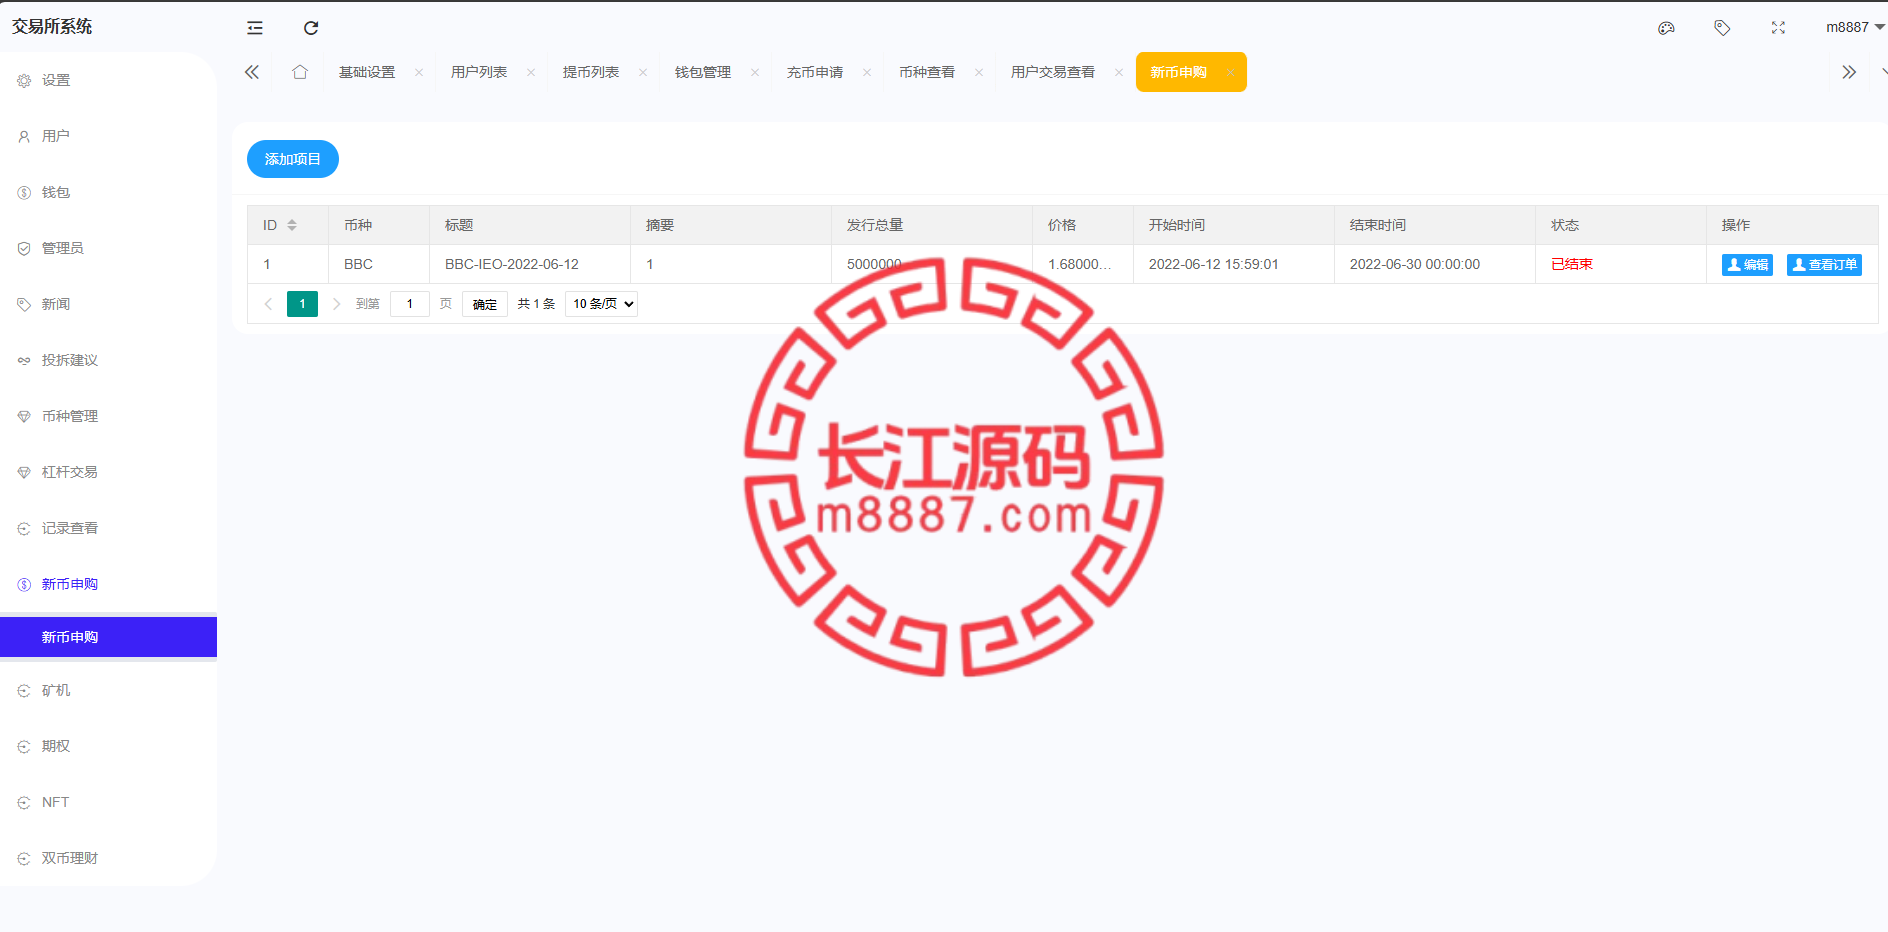Click the 编辑 button for BBC row
The height and width of the screenshot is (932, 1888).
pos(1747,265)
